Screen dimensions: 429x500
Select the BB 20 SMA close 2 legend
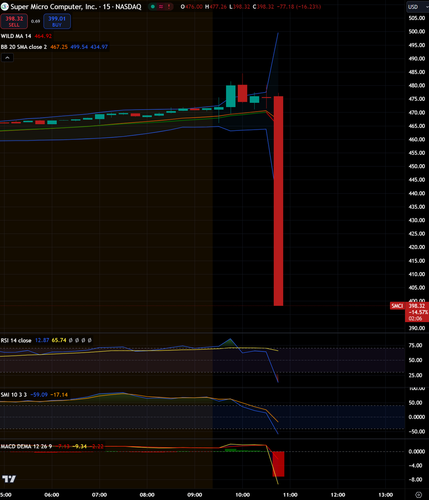(x=24, y=47)
